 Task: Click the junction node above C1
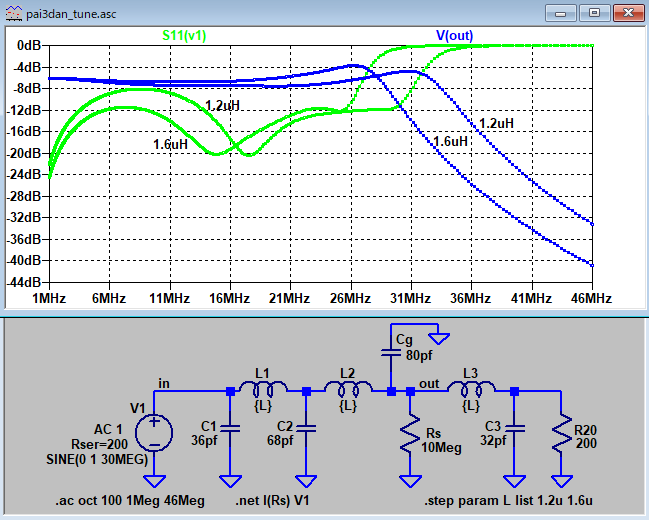[x=230, y=391]
